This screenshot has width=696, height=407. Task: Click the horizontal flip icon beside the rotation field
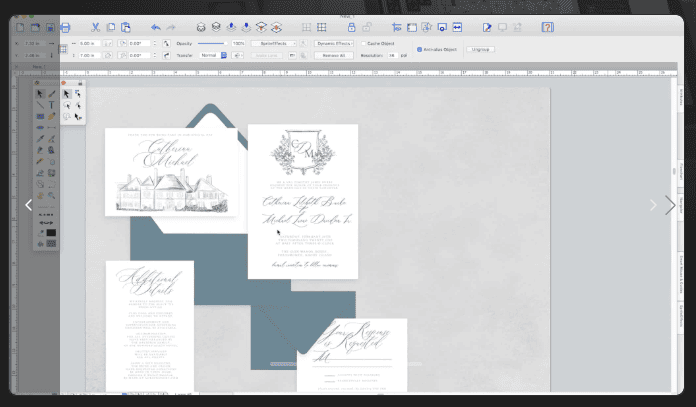[166, 43]
